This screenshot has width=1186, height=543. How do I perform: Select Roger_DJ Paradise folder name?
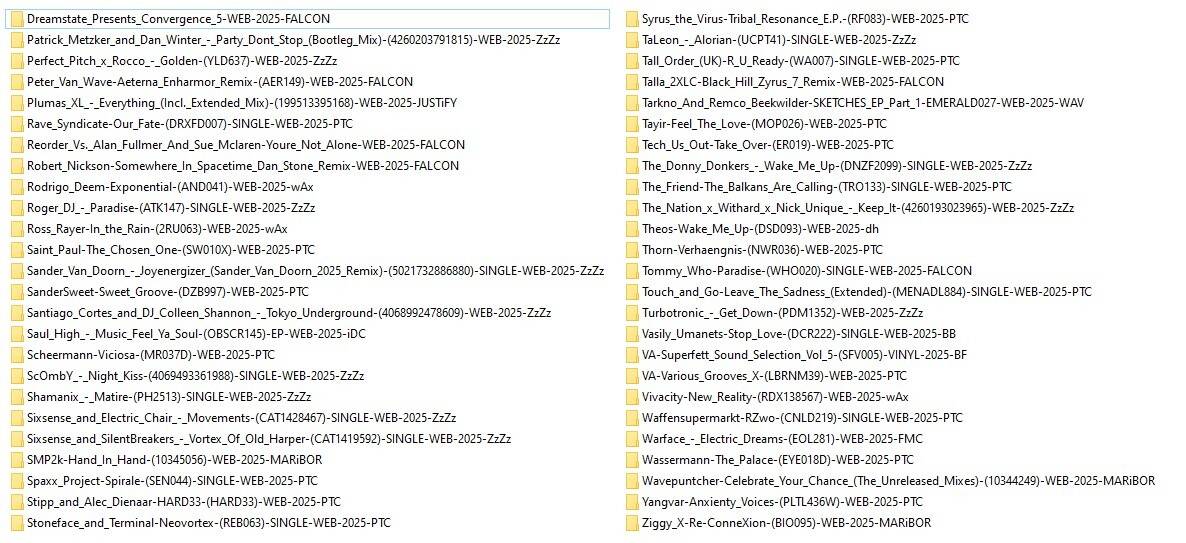[171, 208]
